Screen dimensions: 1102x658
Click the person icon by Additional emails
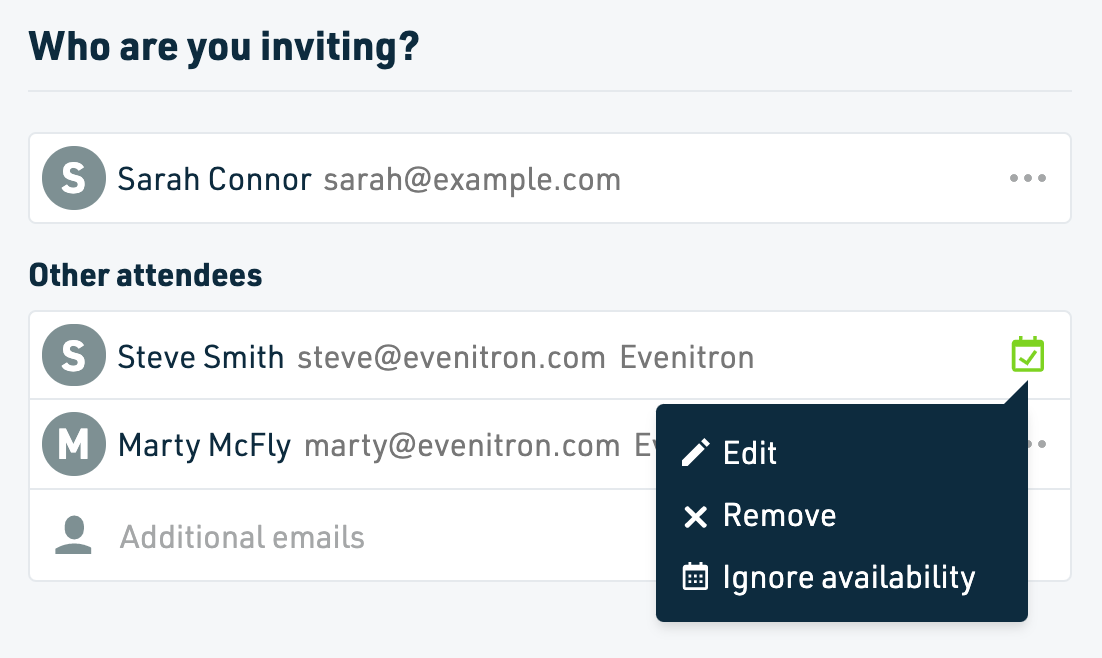click(73, 535)
